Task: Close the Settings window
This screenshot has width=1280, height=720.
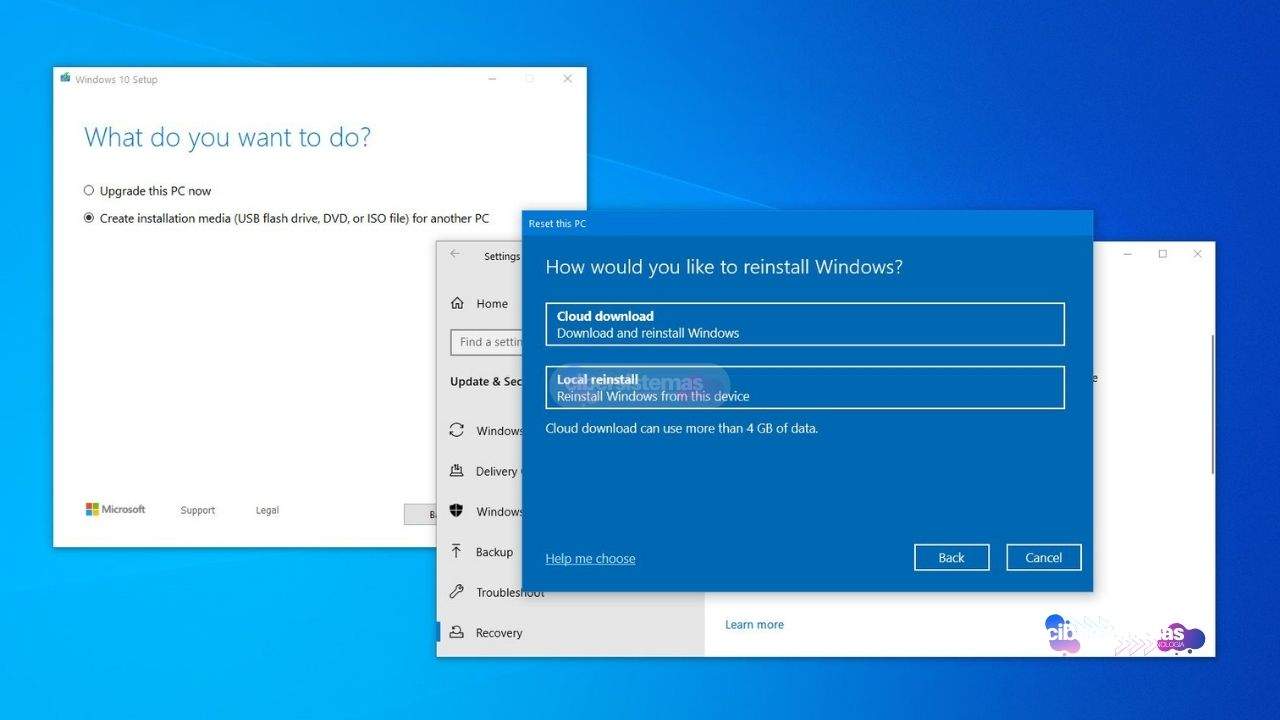Action: [x=1197, y=254]
